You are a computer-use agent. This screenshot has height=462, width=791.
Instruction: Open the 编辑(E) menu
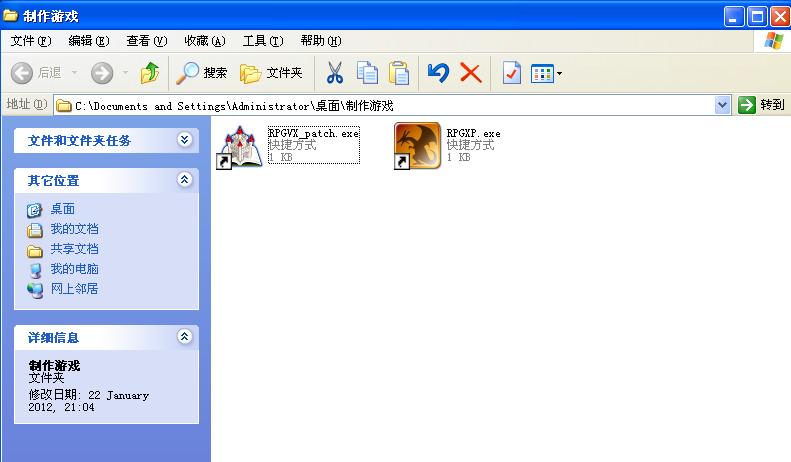point(89,41)
